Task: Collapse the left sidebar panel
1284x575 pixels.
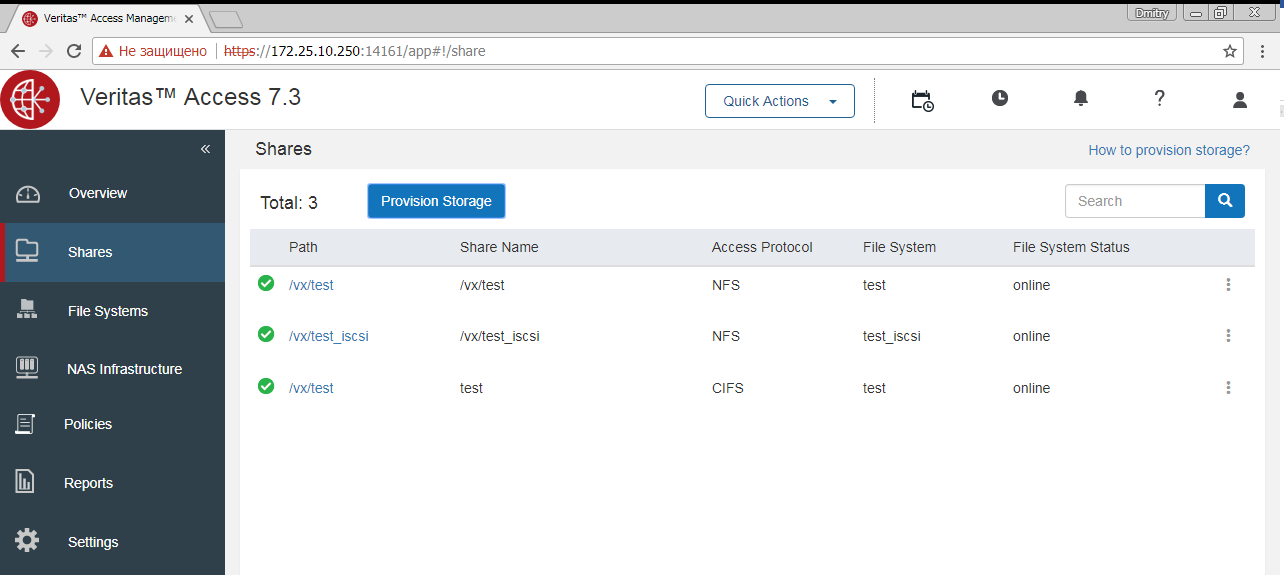Action: [205, 149]
